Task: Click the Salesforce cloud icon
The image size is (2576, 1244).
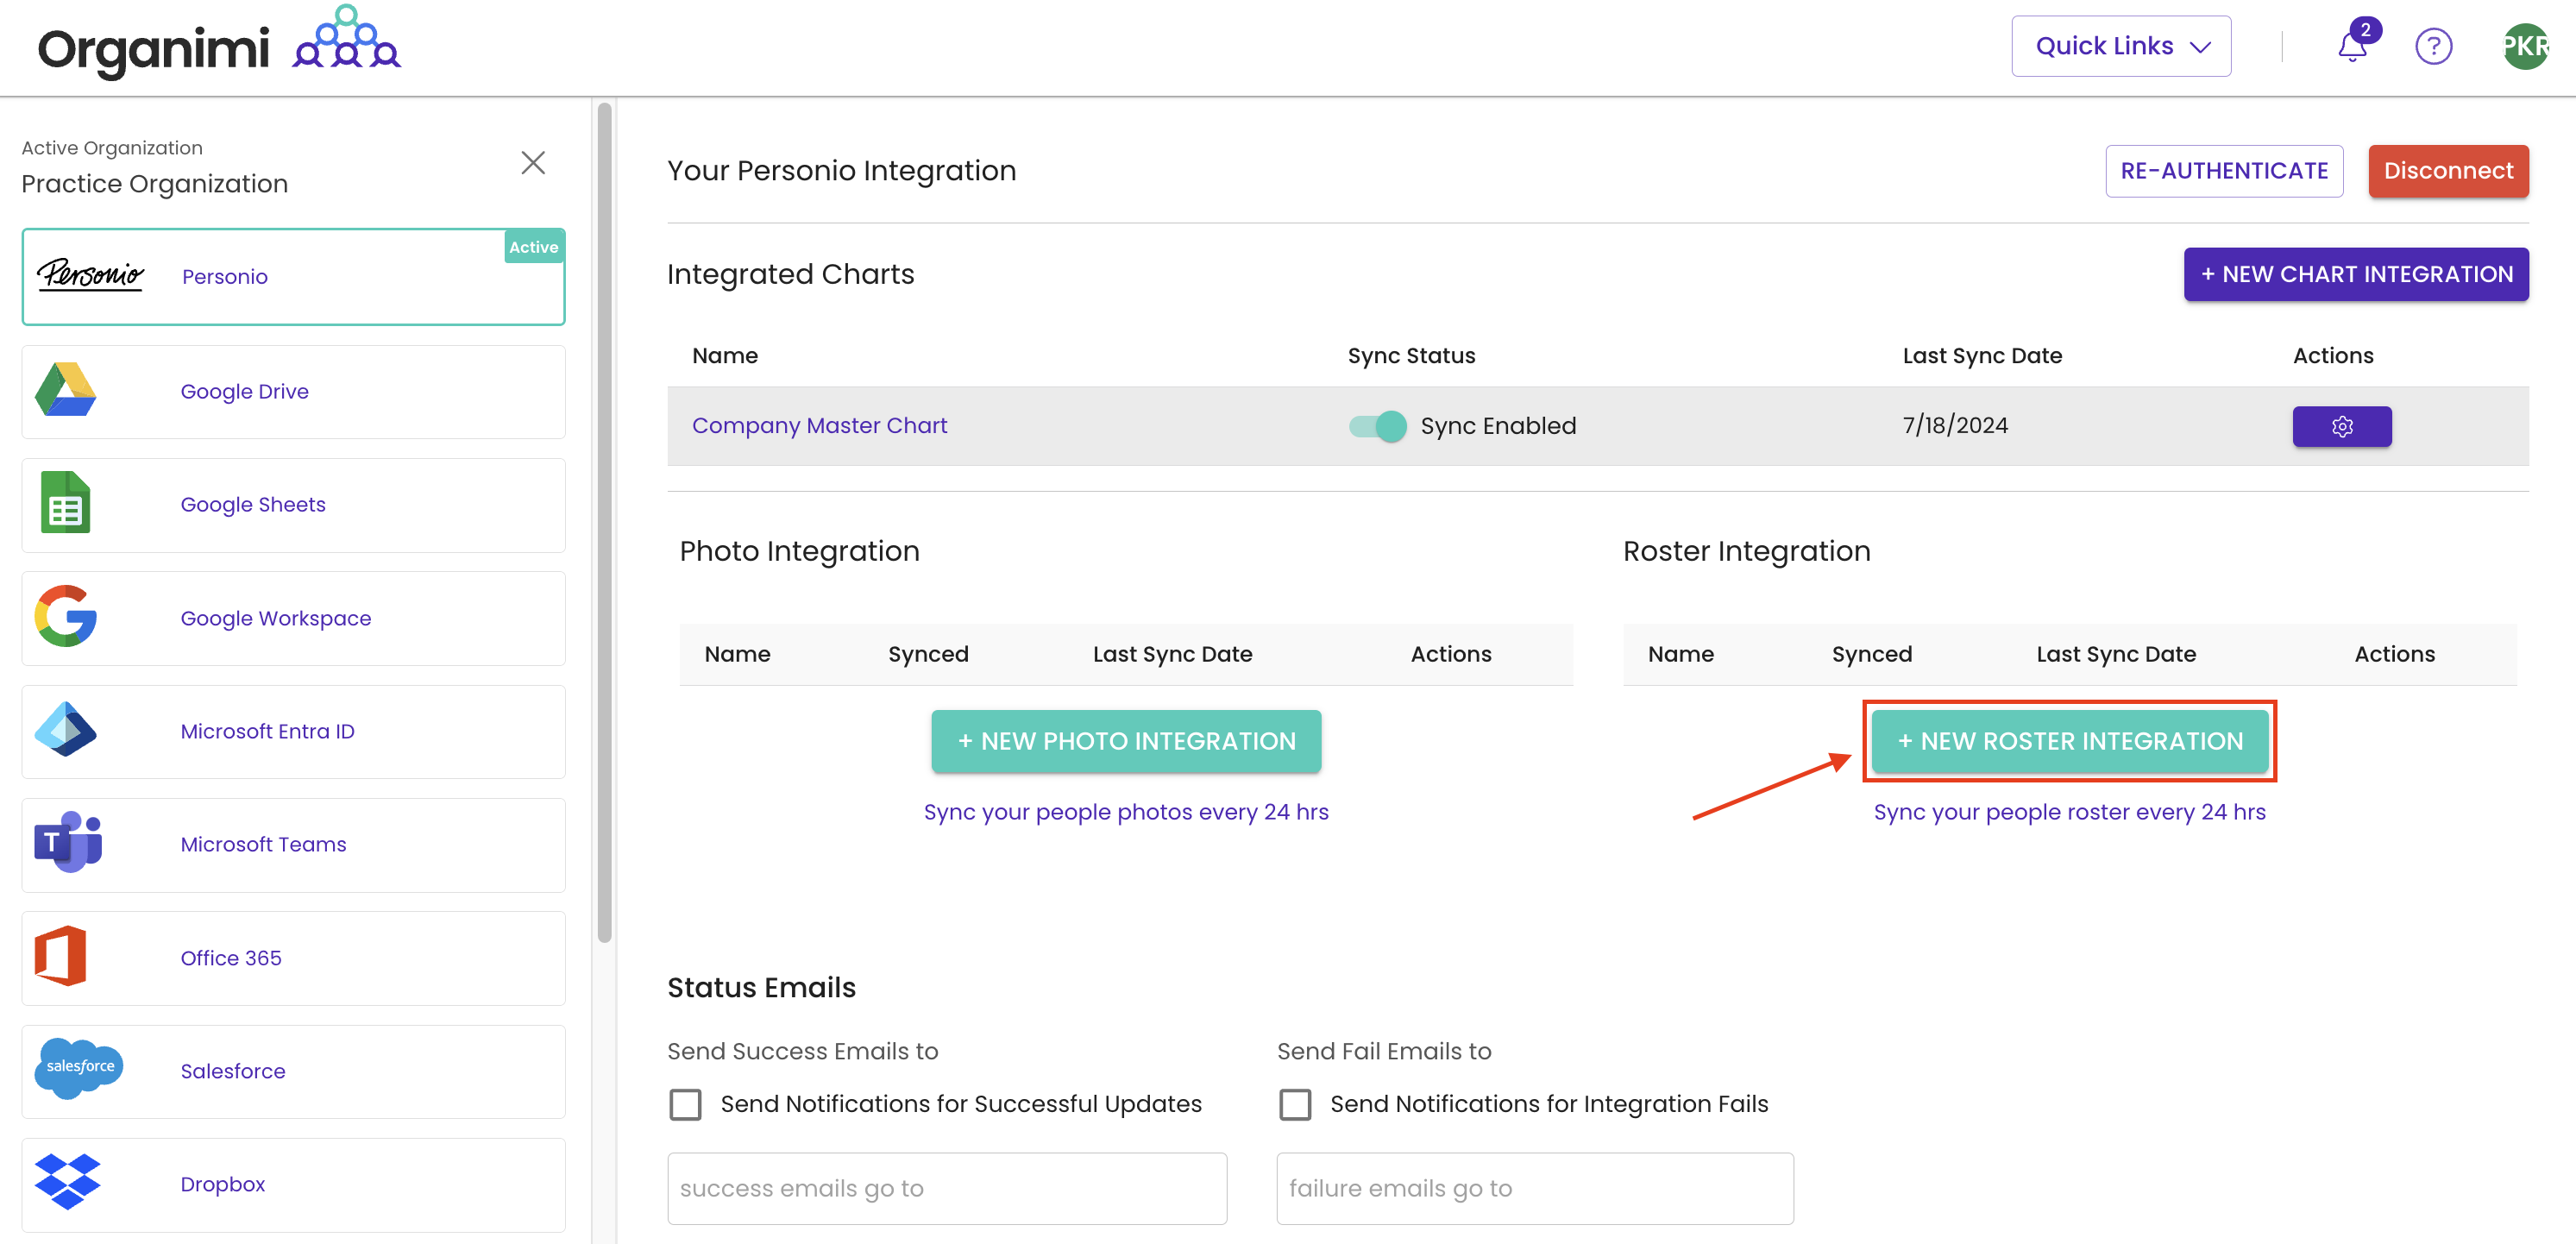Action: coord(79,1069)
